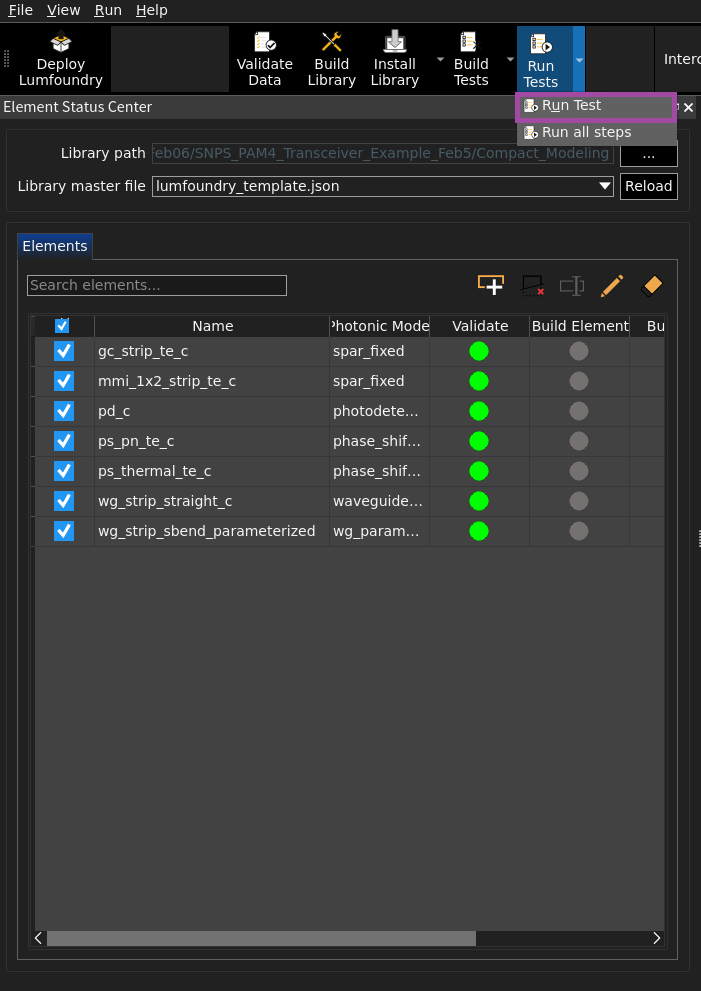The image size is (701, 991).
Task: Choose Run Test from dropdown menu
Action: pyautogui.click(x=596, y=106)
